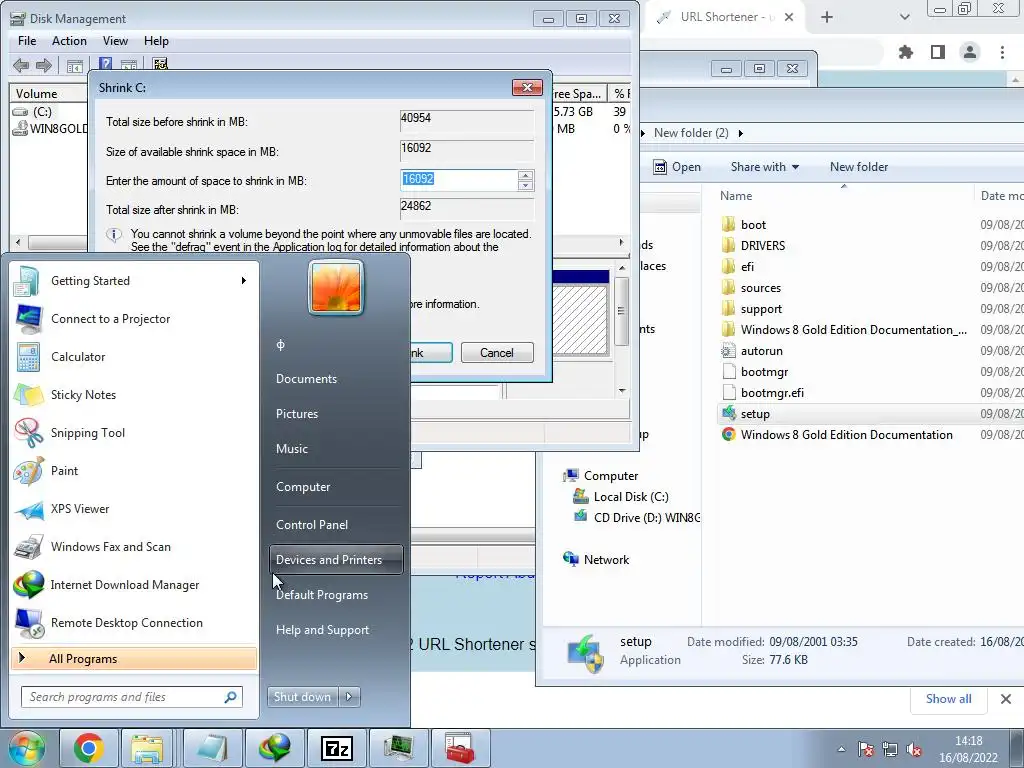Open Remote Desktop Connection
The height and width of the screenshot is (768, 1024).
127,622
